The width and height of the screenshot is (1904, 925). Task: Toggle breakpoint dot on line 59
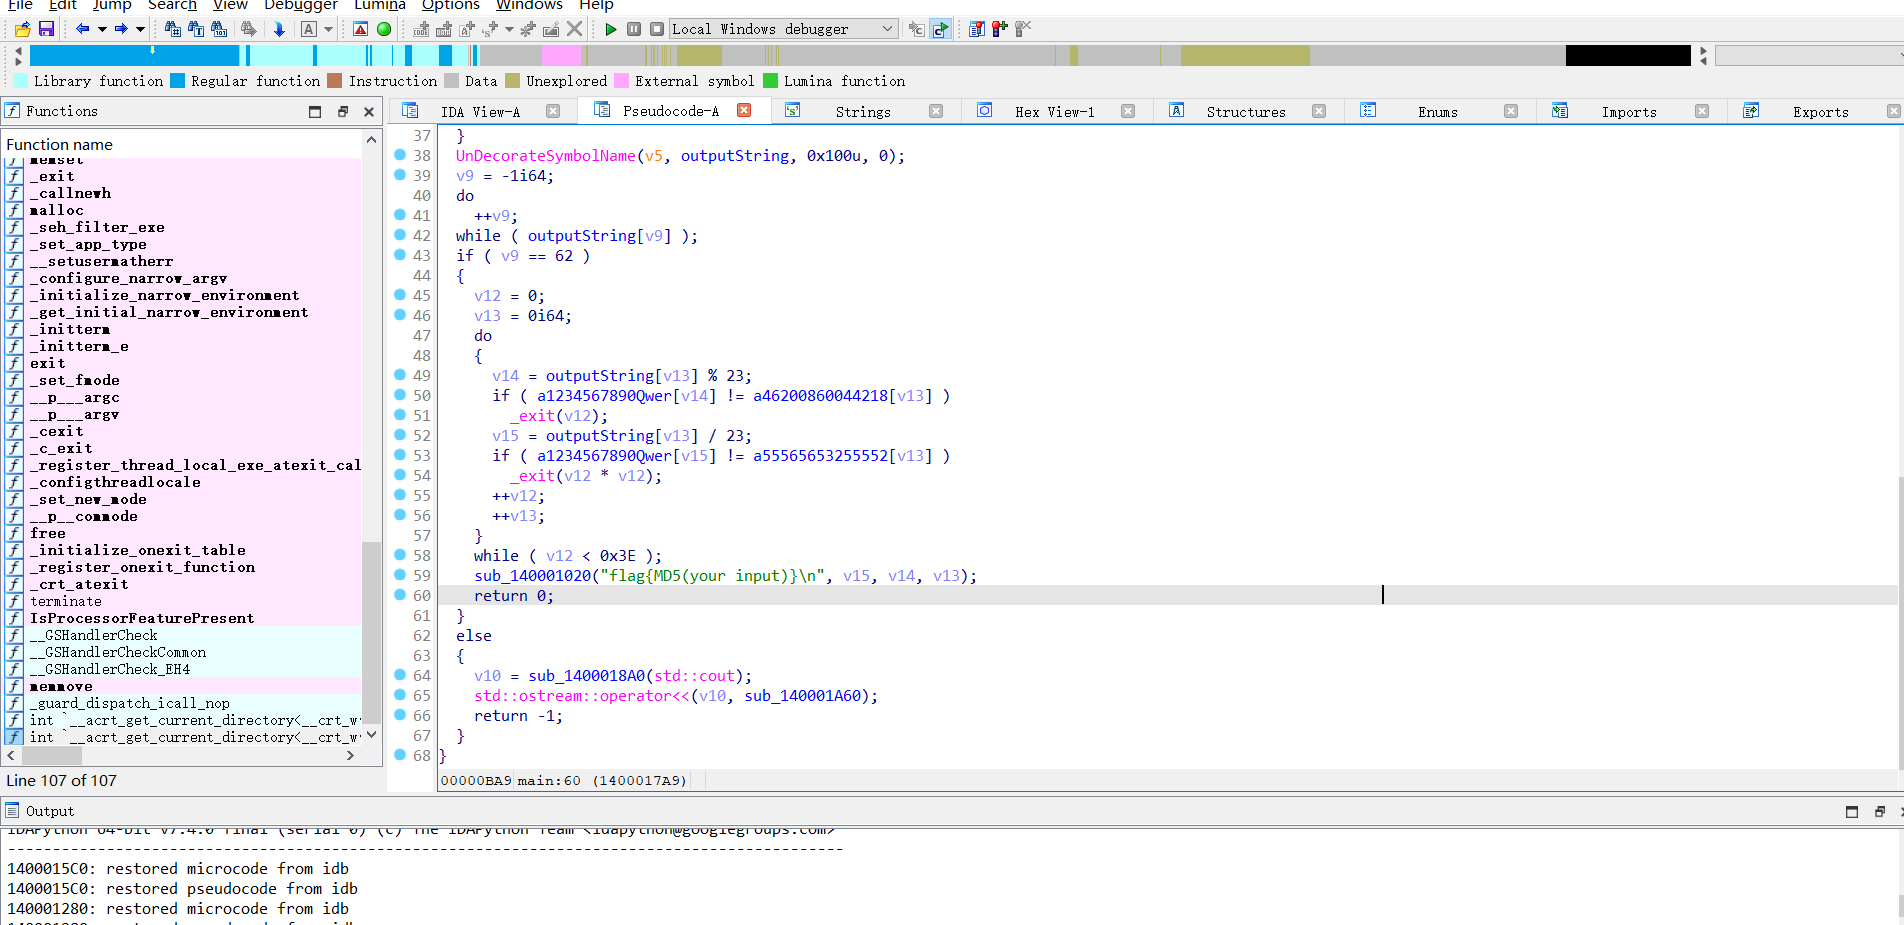tap(400, 575)
